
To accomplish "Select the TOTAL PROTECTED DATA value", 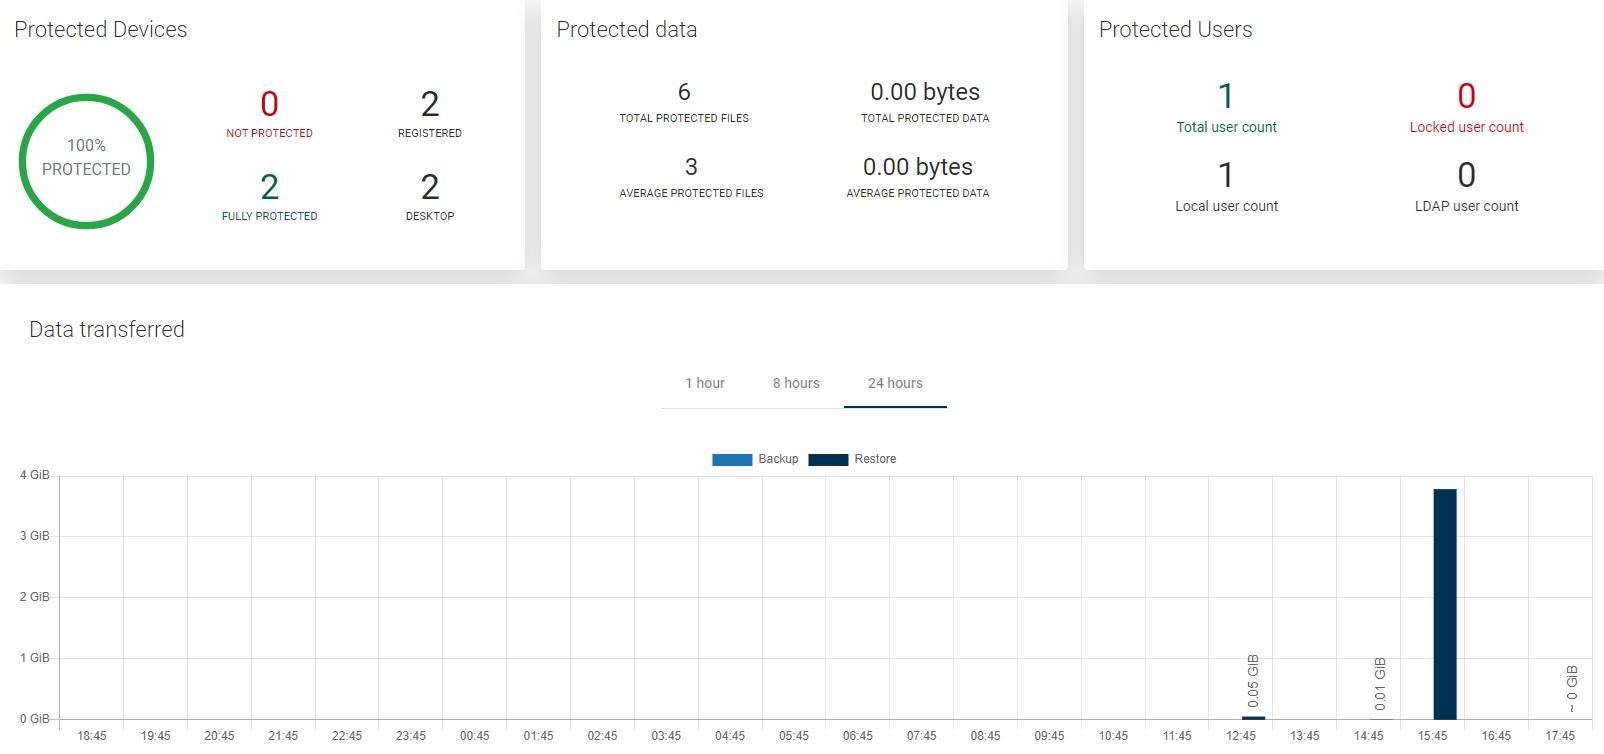I will (925, 92).
